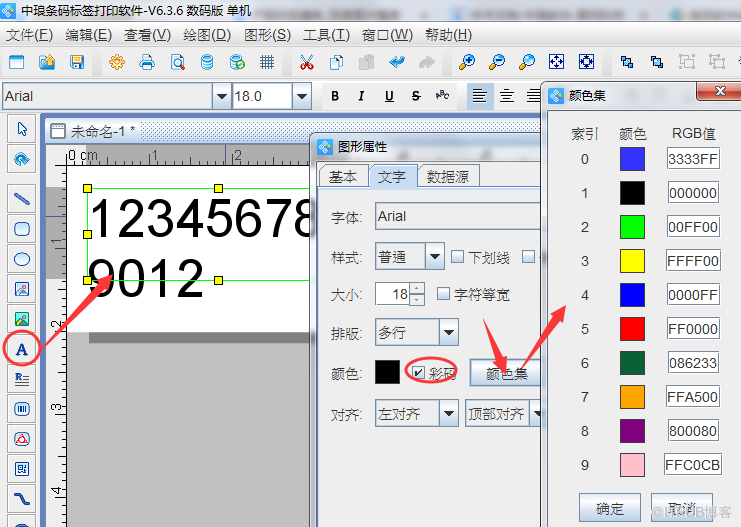The width and height of the screenshot is (741, 527).
Task: Toggle bold text formatting
Action: point(335,96)
